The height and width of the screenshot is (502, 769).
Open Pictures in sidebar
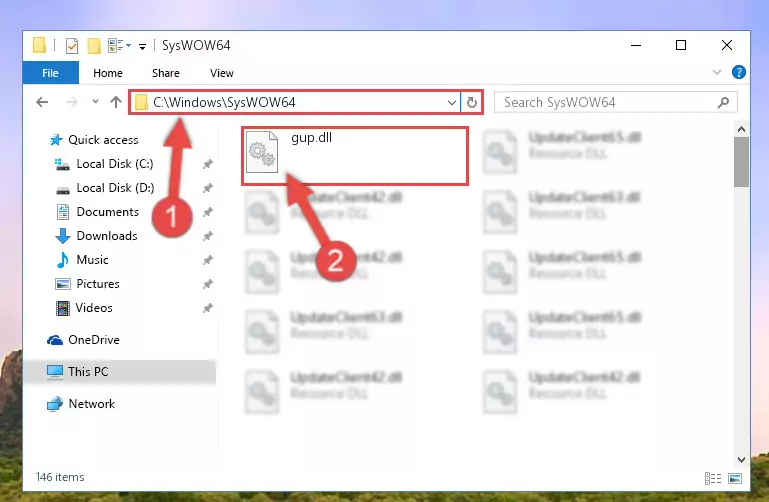98,284
